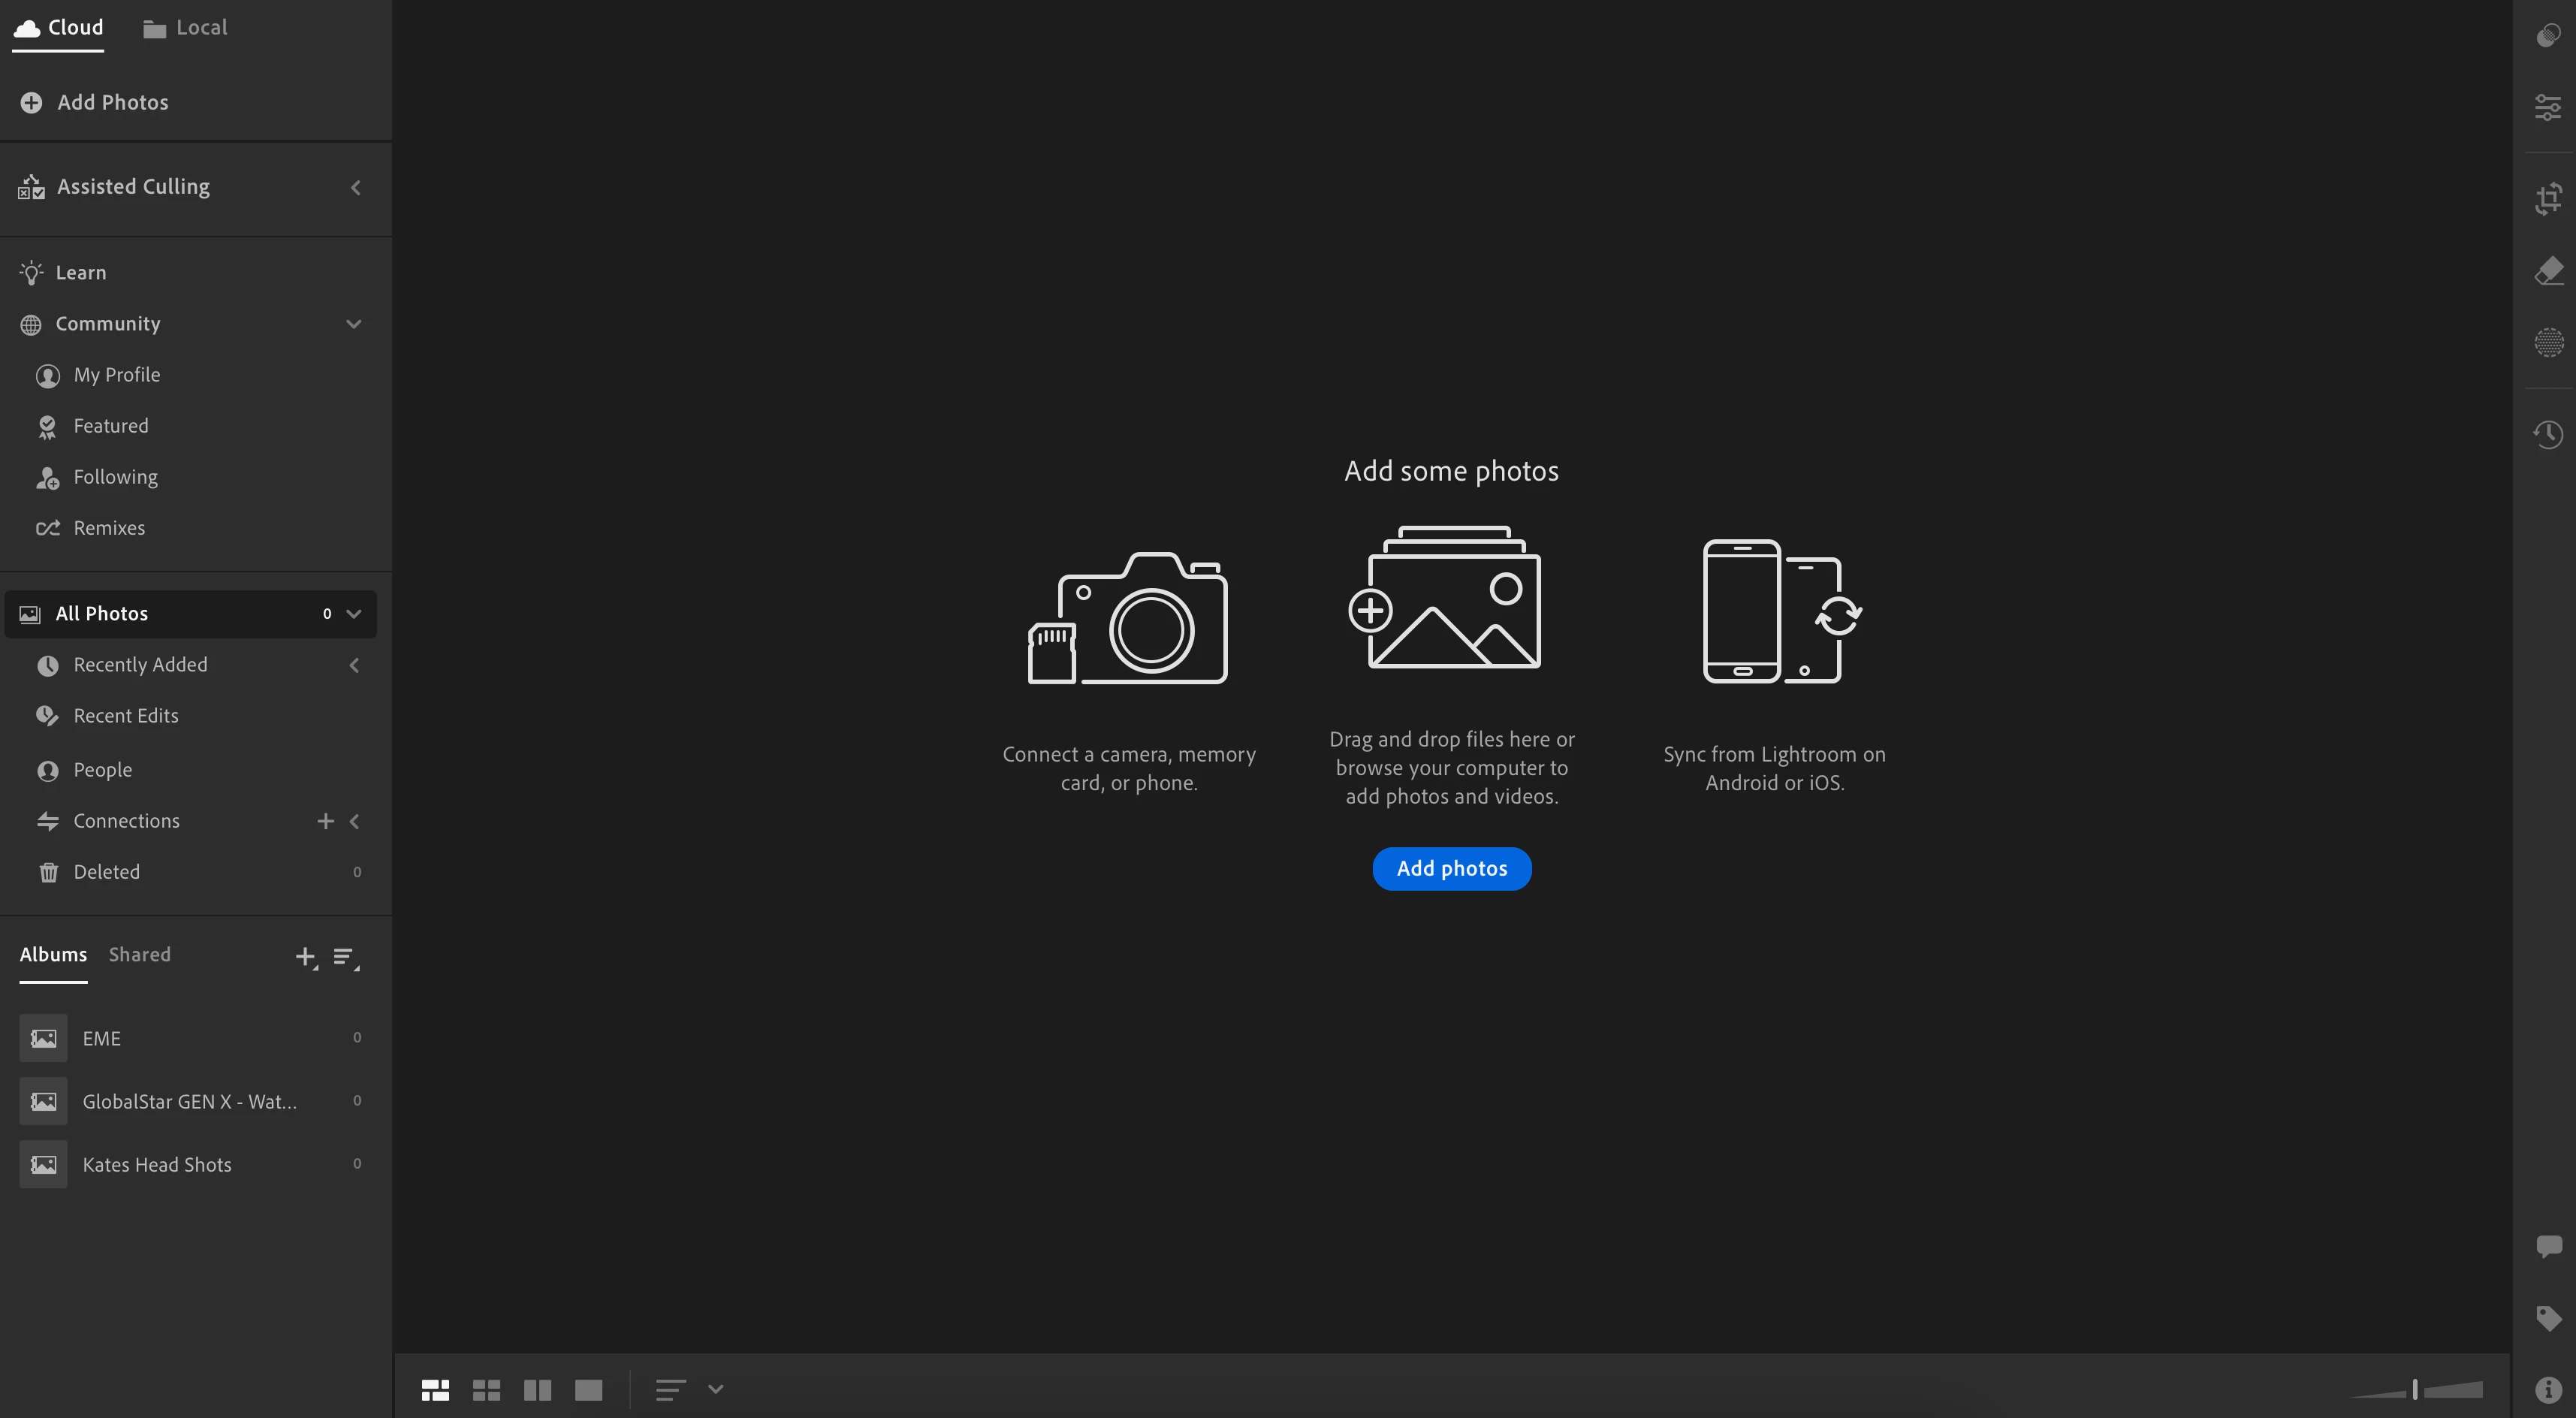Click the Recent Edits icon
The height and width of the screenshot is (1418, 2576).
[x=47, y=716]
